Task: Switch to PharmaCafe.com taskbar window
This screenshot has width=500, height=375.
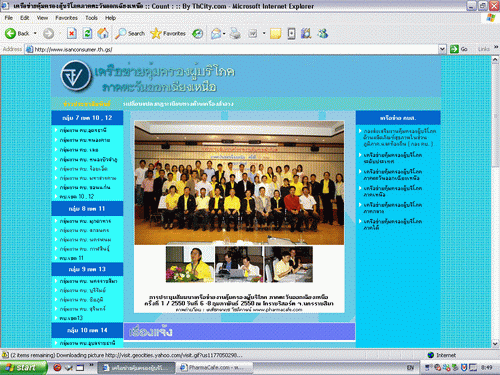Action: tap(213, 368)
